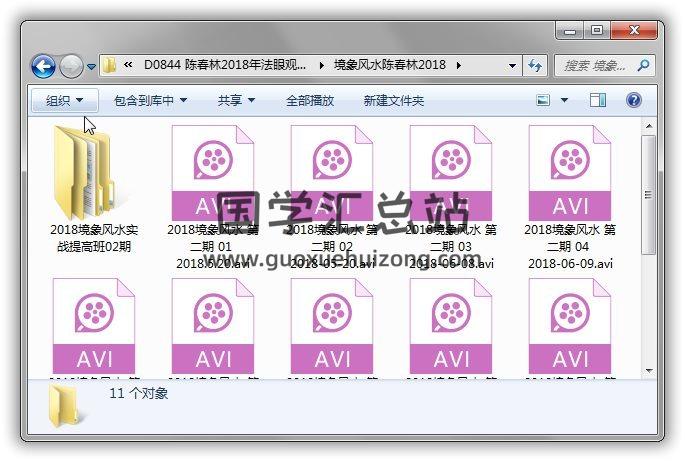Open the 包含到库中 dropdown menu
Image resolution: width=685 pixels, height=462 pixels.
[x=150, y=100]
